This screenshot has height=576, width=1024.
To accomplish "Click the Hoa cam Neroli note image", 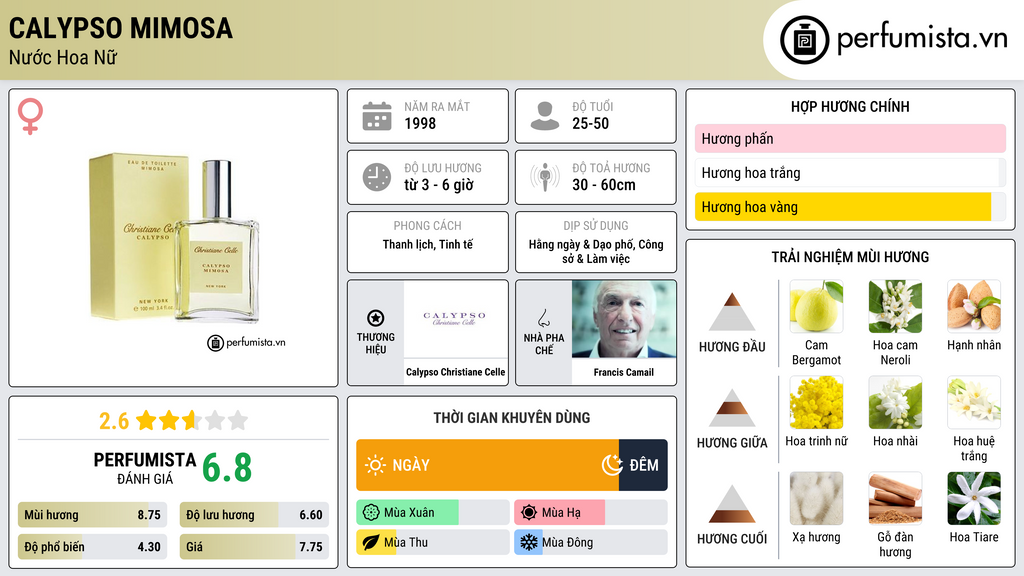I will point(895,307).
